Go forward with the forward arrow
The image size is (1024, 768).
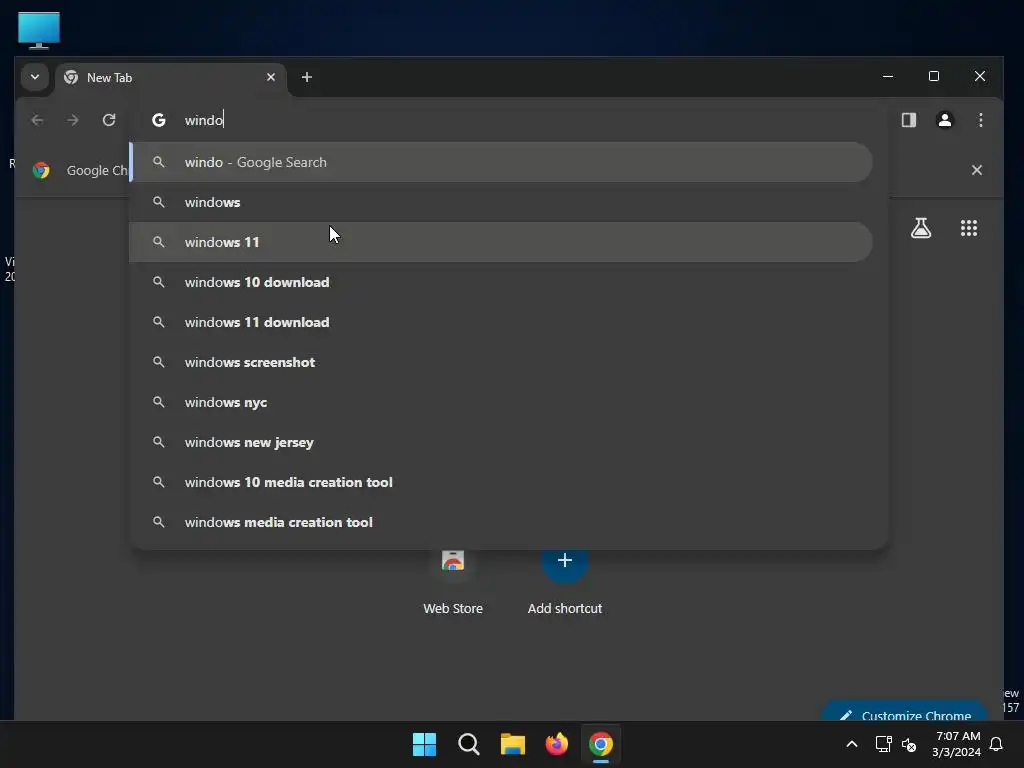point(73,120)
